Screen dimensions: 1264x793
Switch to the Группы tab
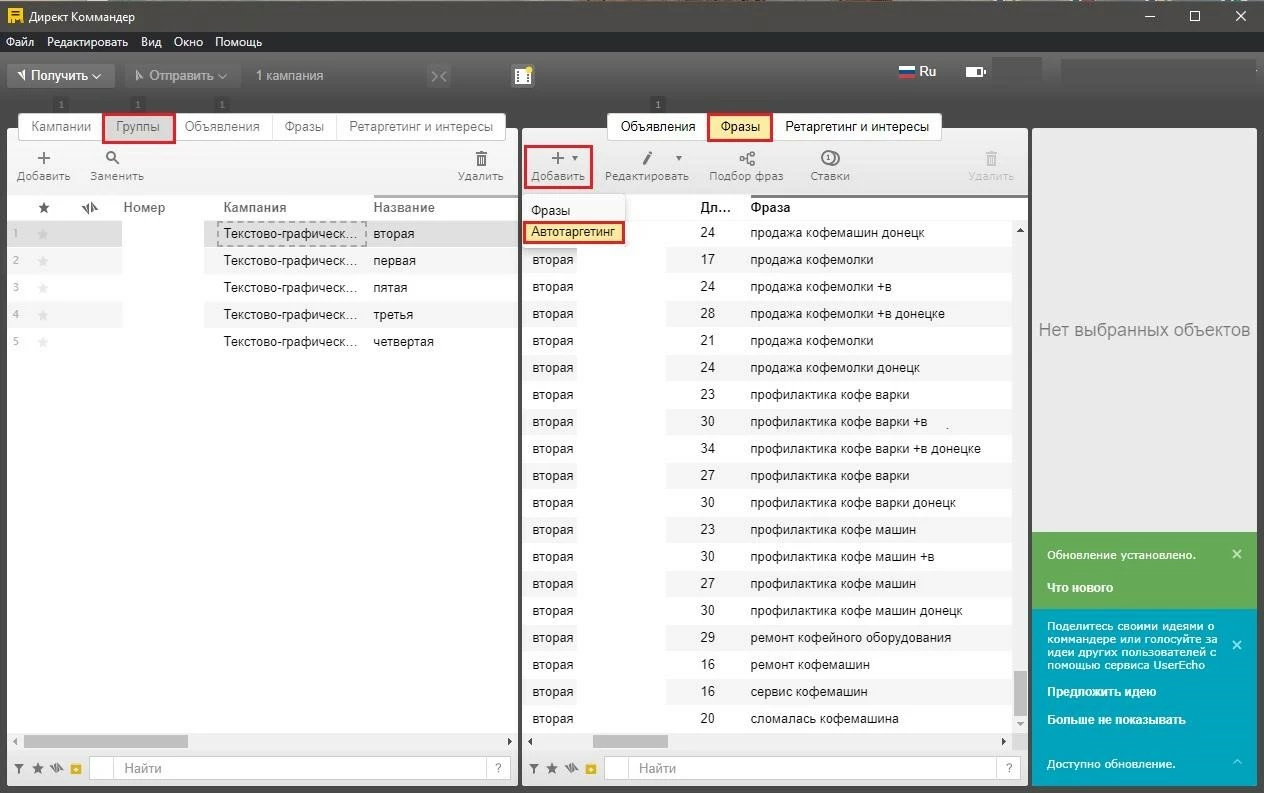point(138,127)
